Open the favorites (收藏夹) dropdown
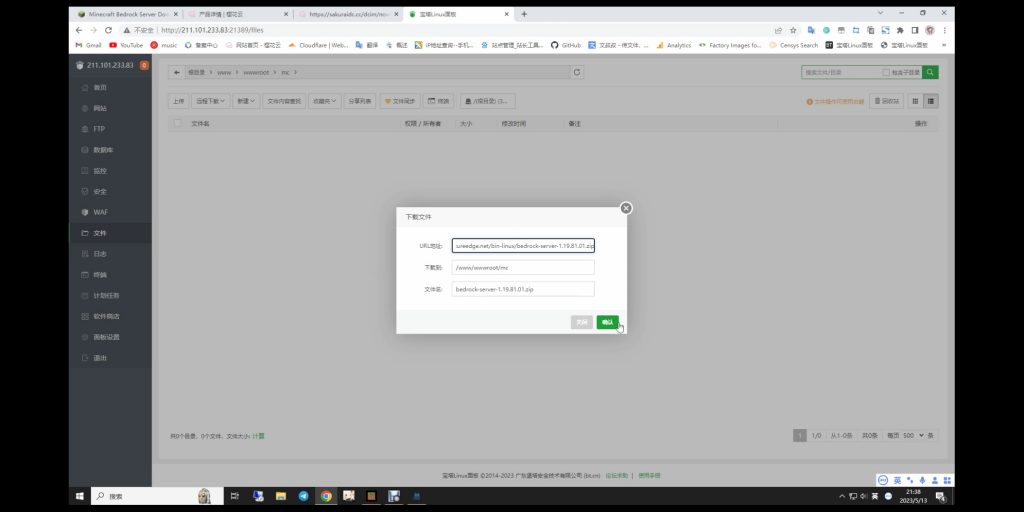 (324, 101)
